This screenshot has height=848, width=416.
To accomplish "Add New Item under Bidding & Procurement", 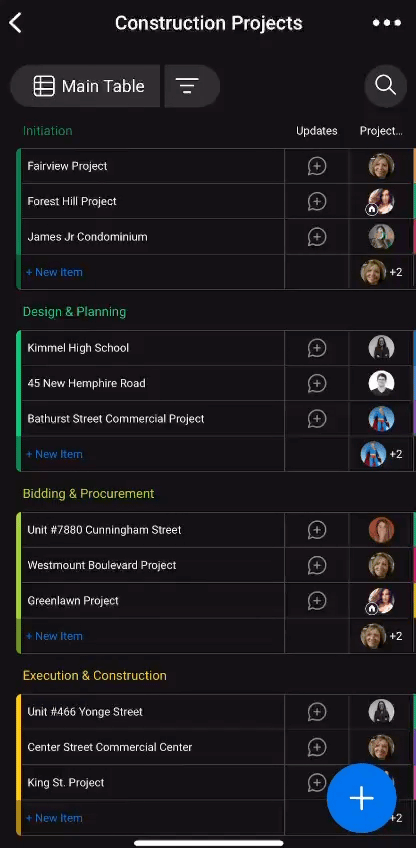I will (54, 636).
